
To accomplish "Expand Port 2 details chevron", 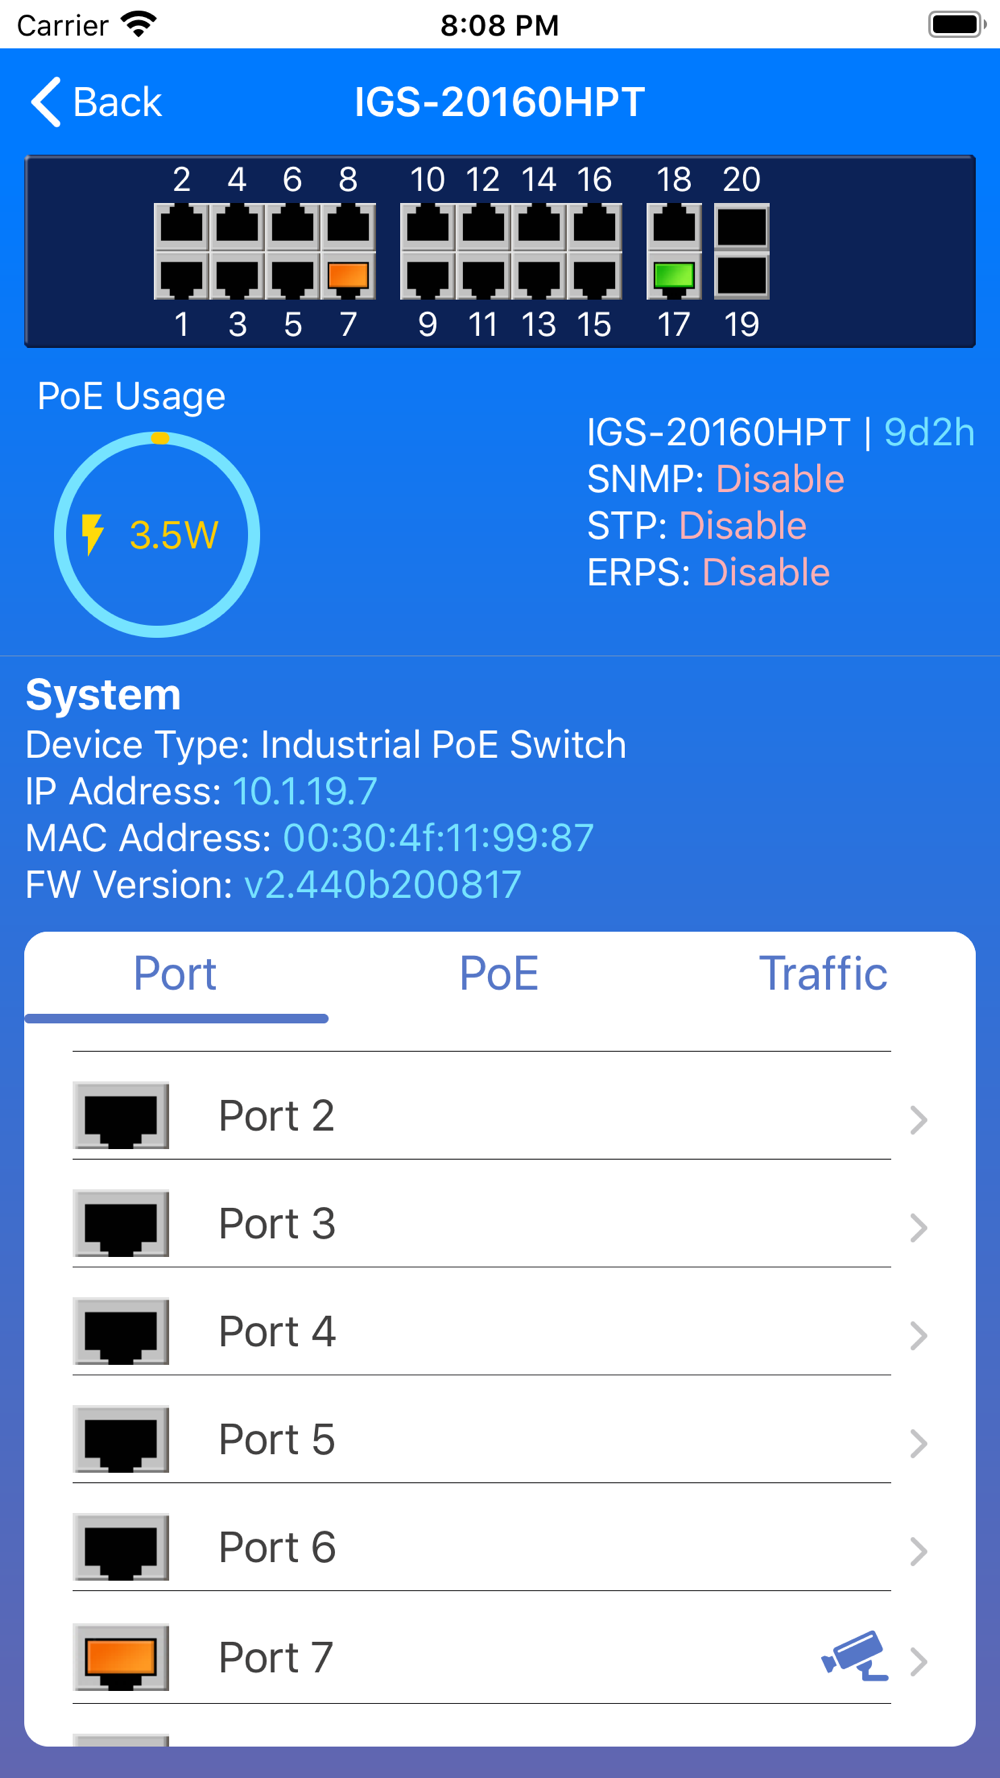I will [918, 1119].
